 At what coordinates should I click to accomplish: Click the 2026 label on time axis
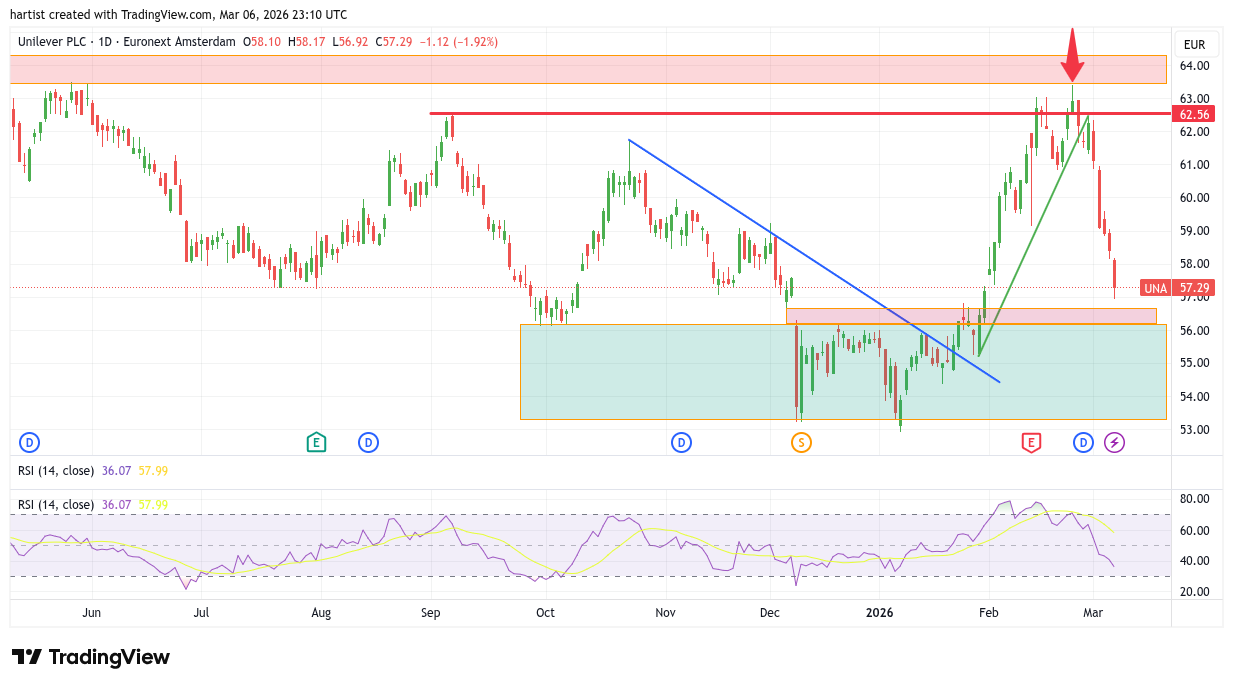pos(879,612)
